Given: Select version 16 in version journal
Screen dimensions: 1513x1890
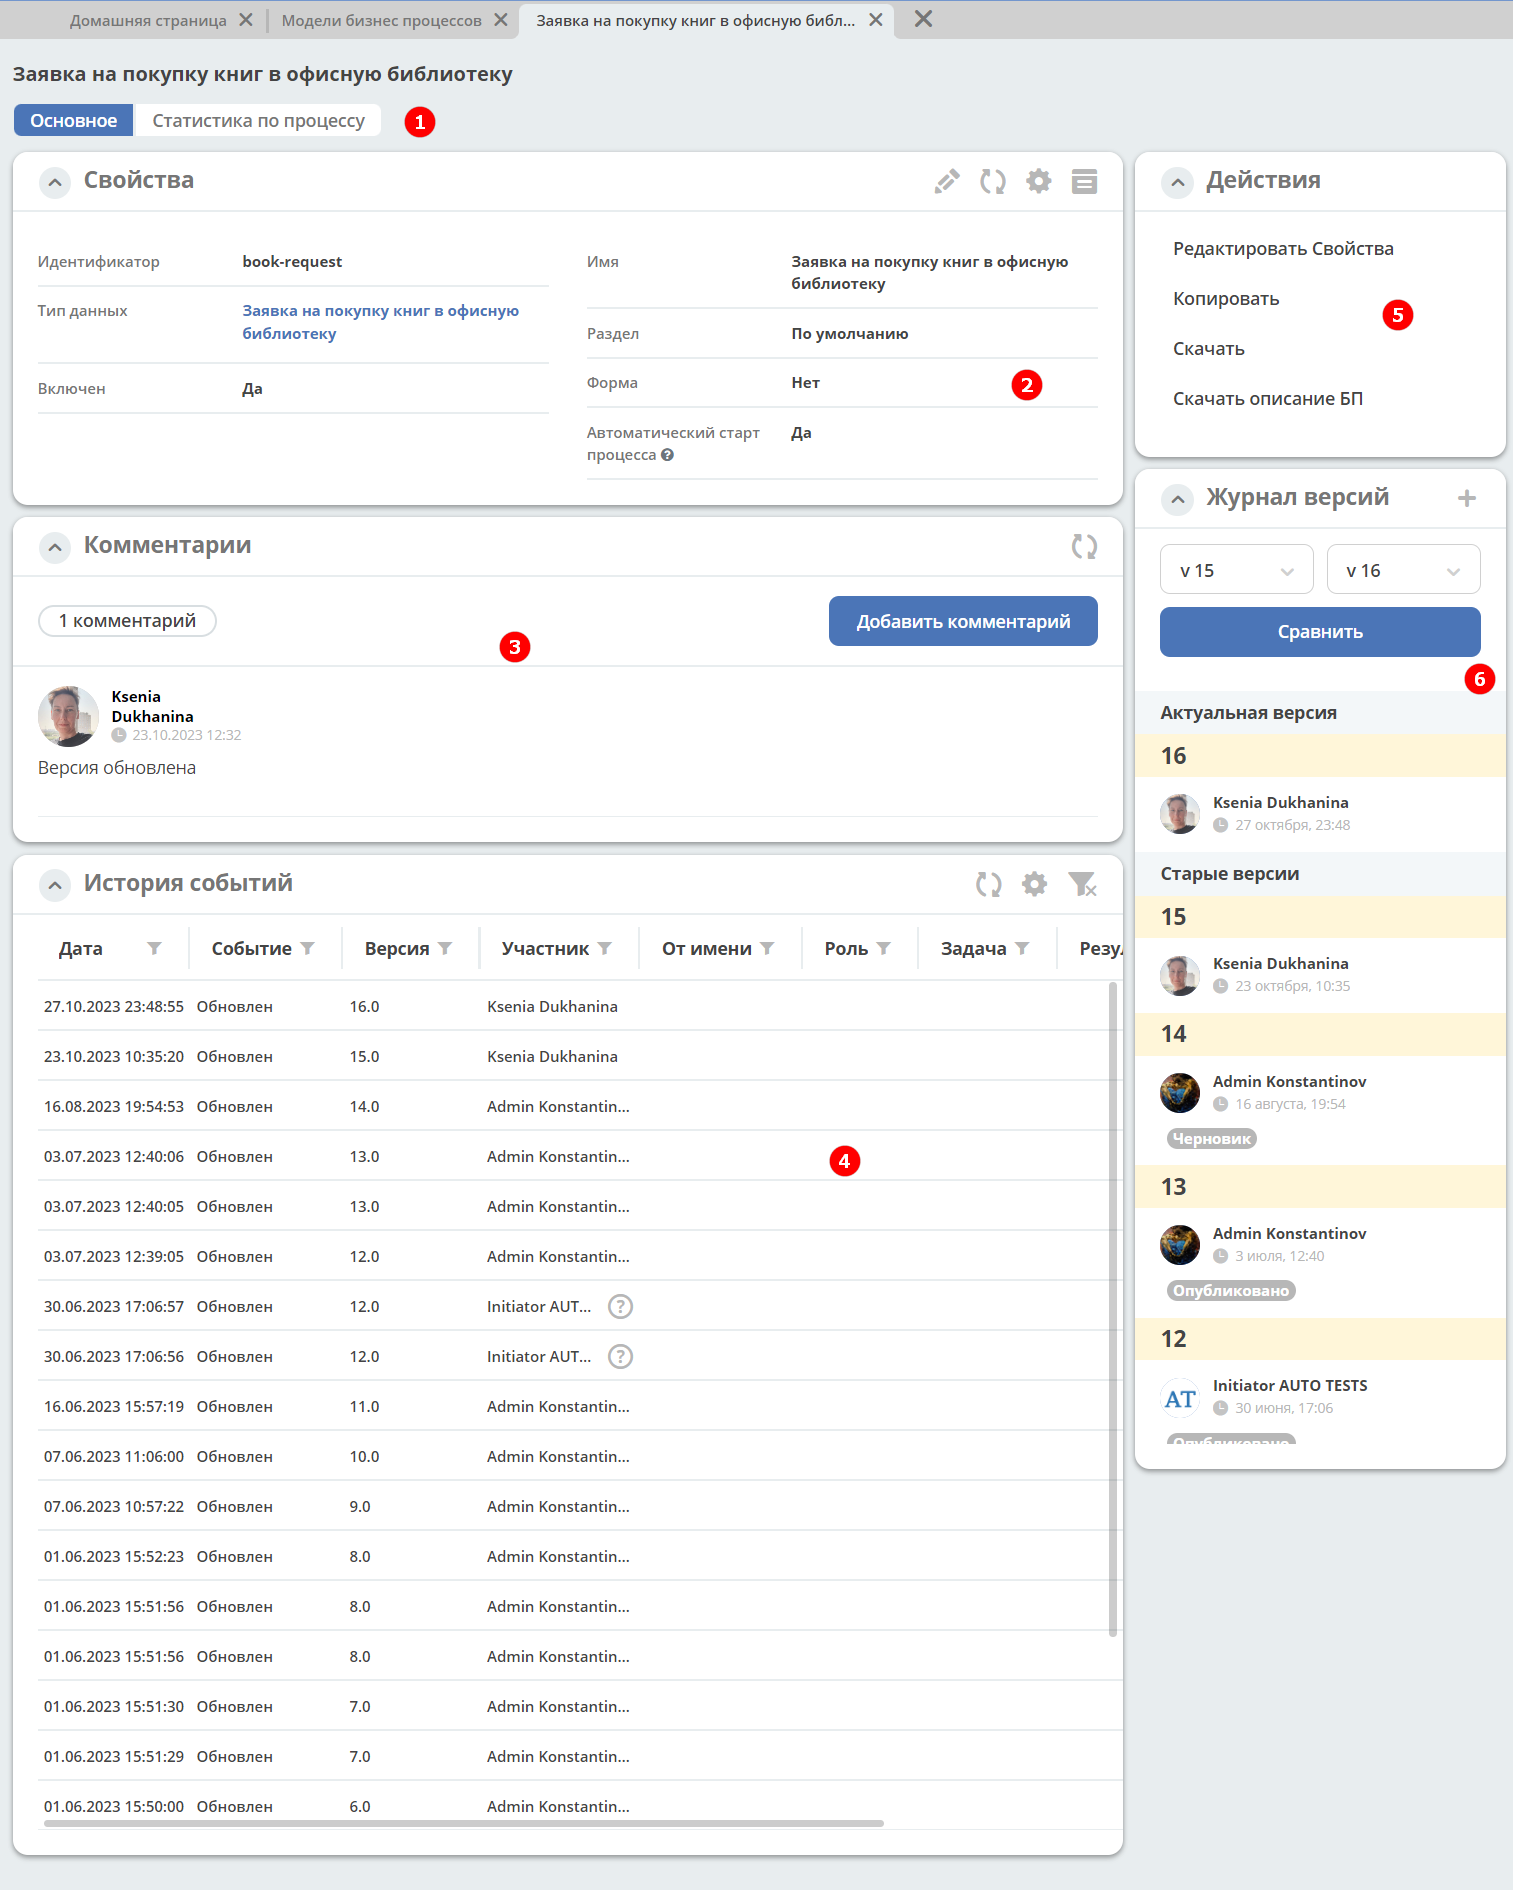Looking at the screenshot, I should point(1320,756).
